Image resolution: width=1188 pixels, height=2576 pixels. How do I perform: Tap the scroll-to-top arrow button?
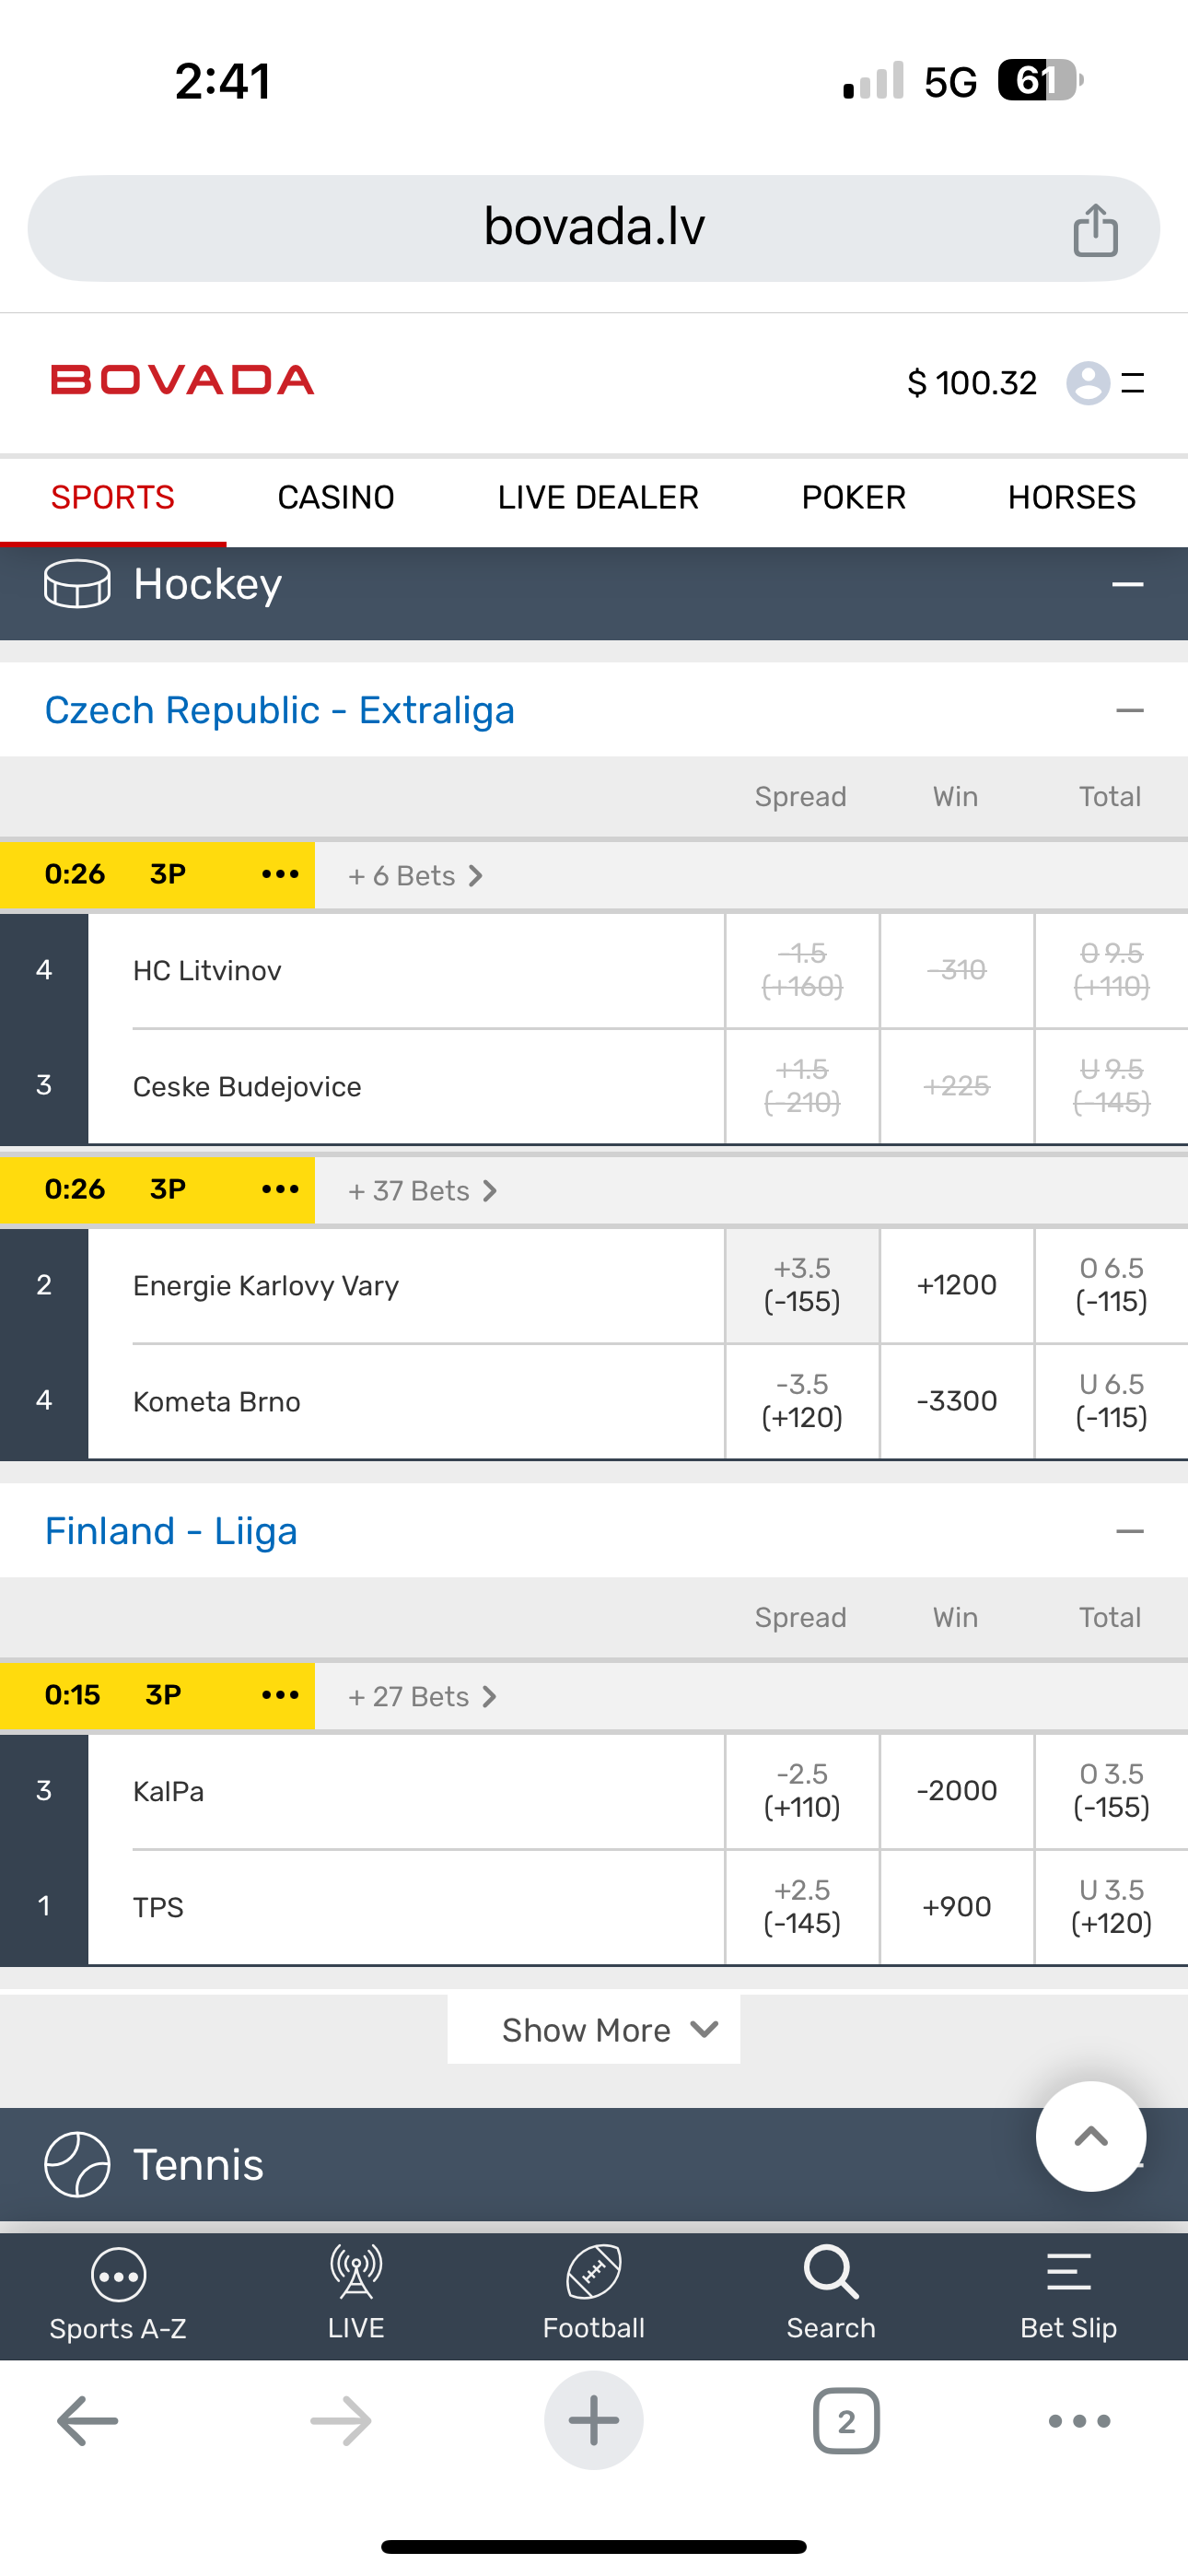[1090, 2136]
